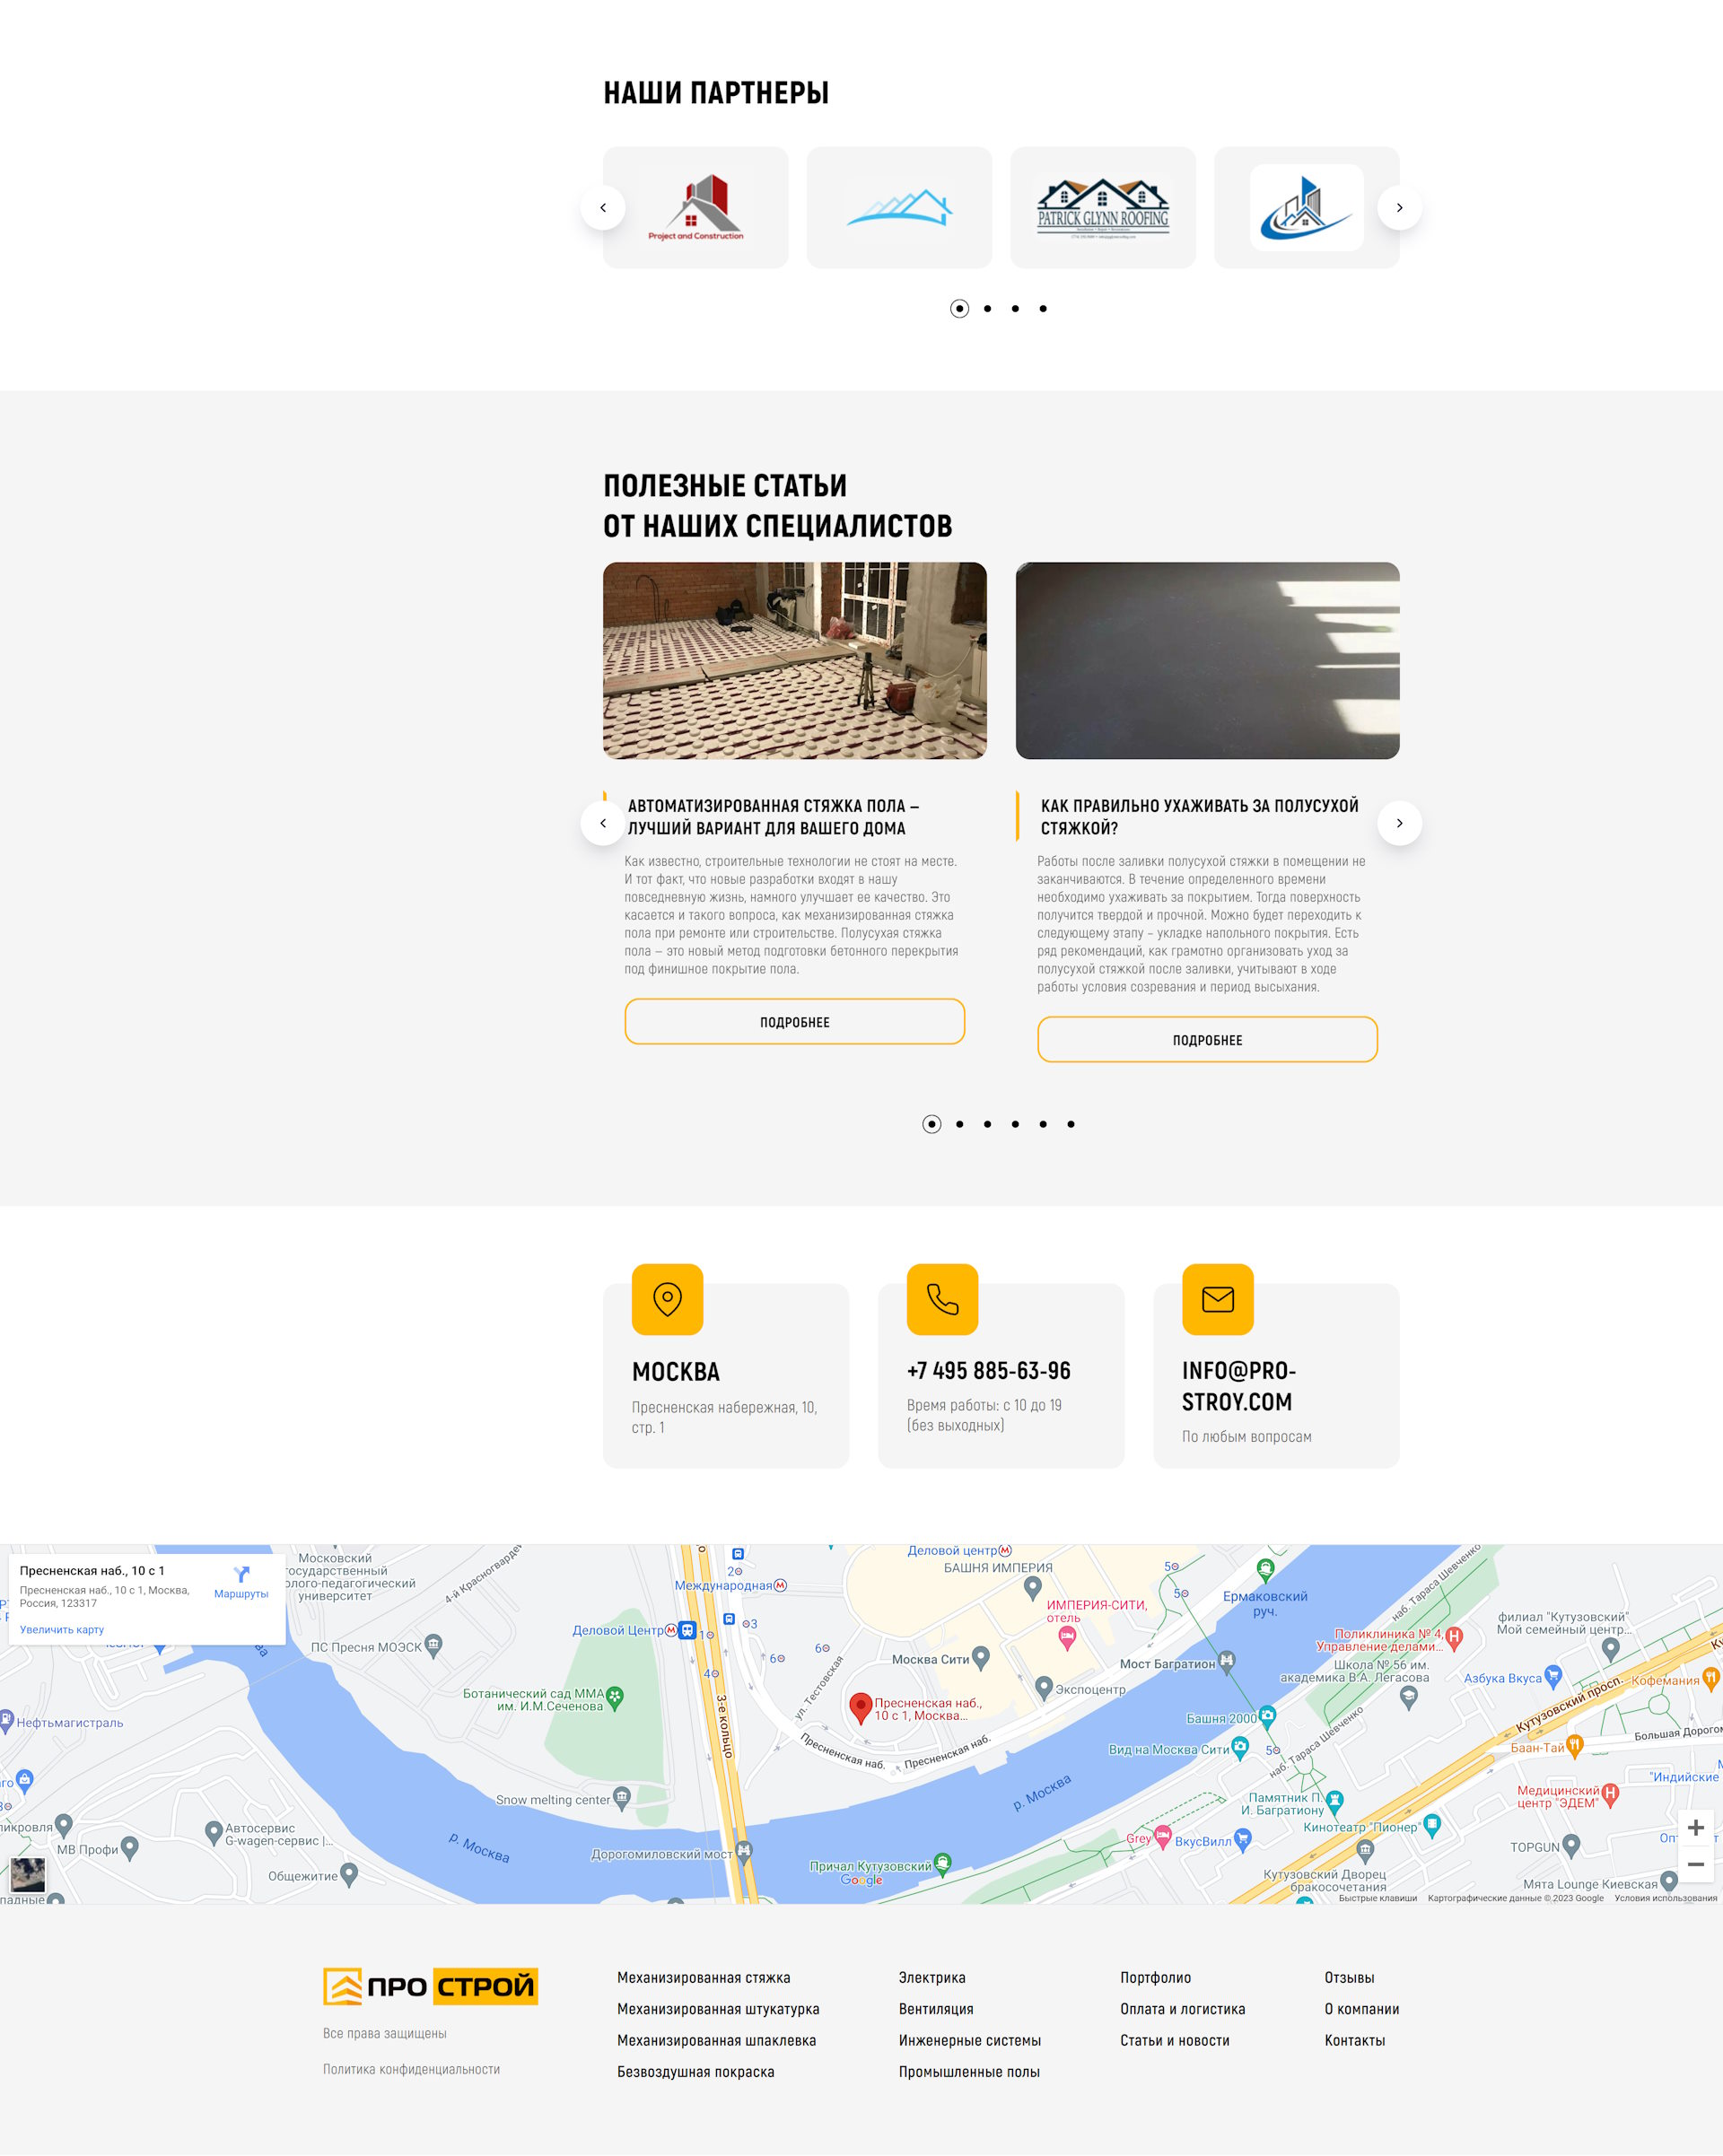Image resolution: width=1723 pixels, height=2156 pixels.
Task: Open Портфолио footer link
Action: 1155,1977
